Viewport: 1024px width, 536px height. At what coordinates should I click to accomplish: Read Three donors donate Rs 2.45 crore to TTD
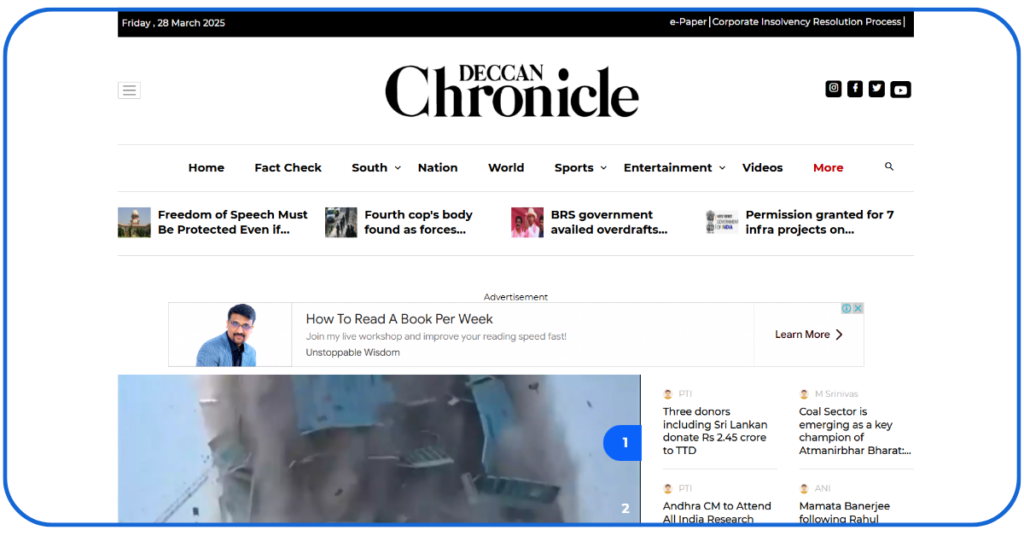[715, 431]
